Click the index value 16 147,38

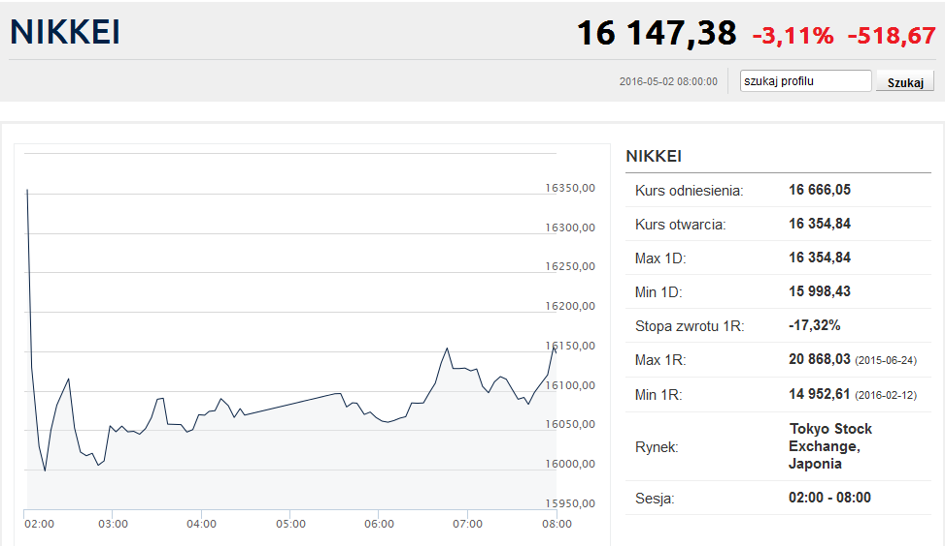tap(656, 33)
